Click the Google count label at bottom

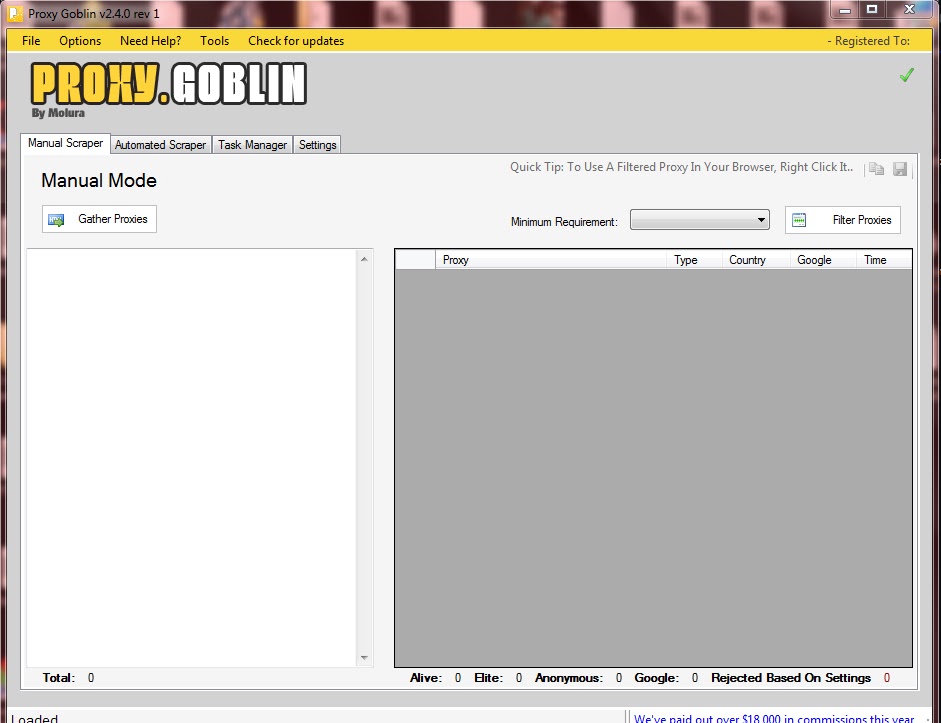pyautogui.click(x=657, y=678)
